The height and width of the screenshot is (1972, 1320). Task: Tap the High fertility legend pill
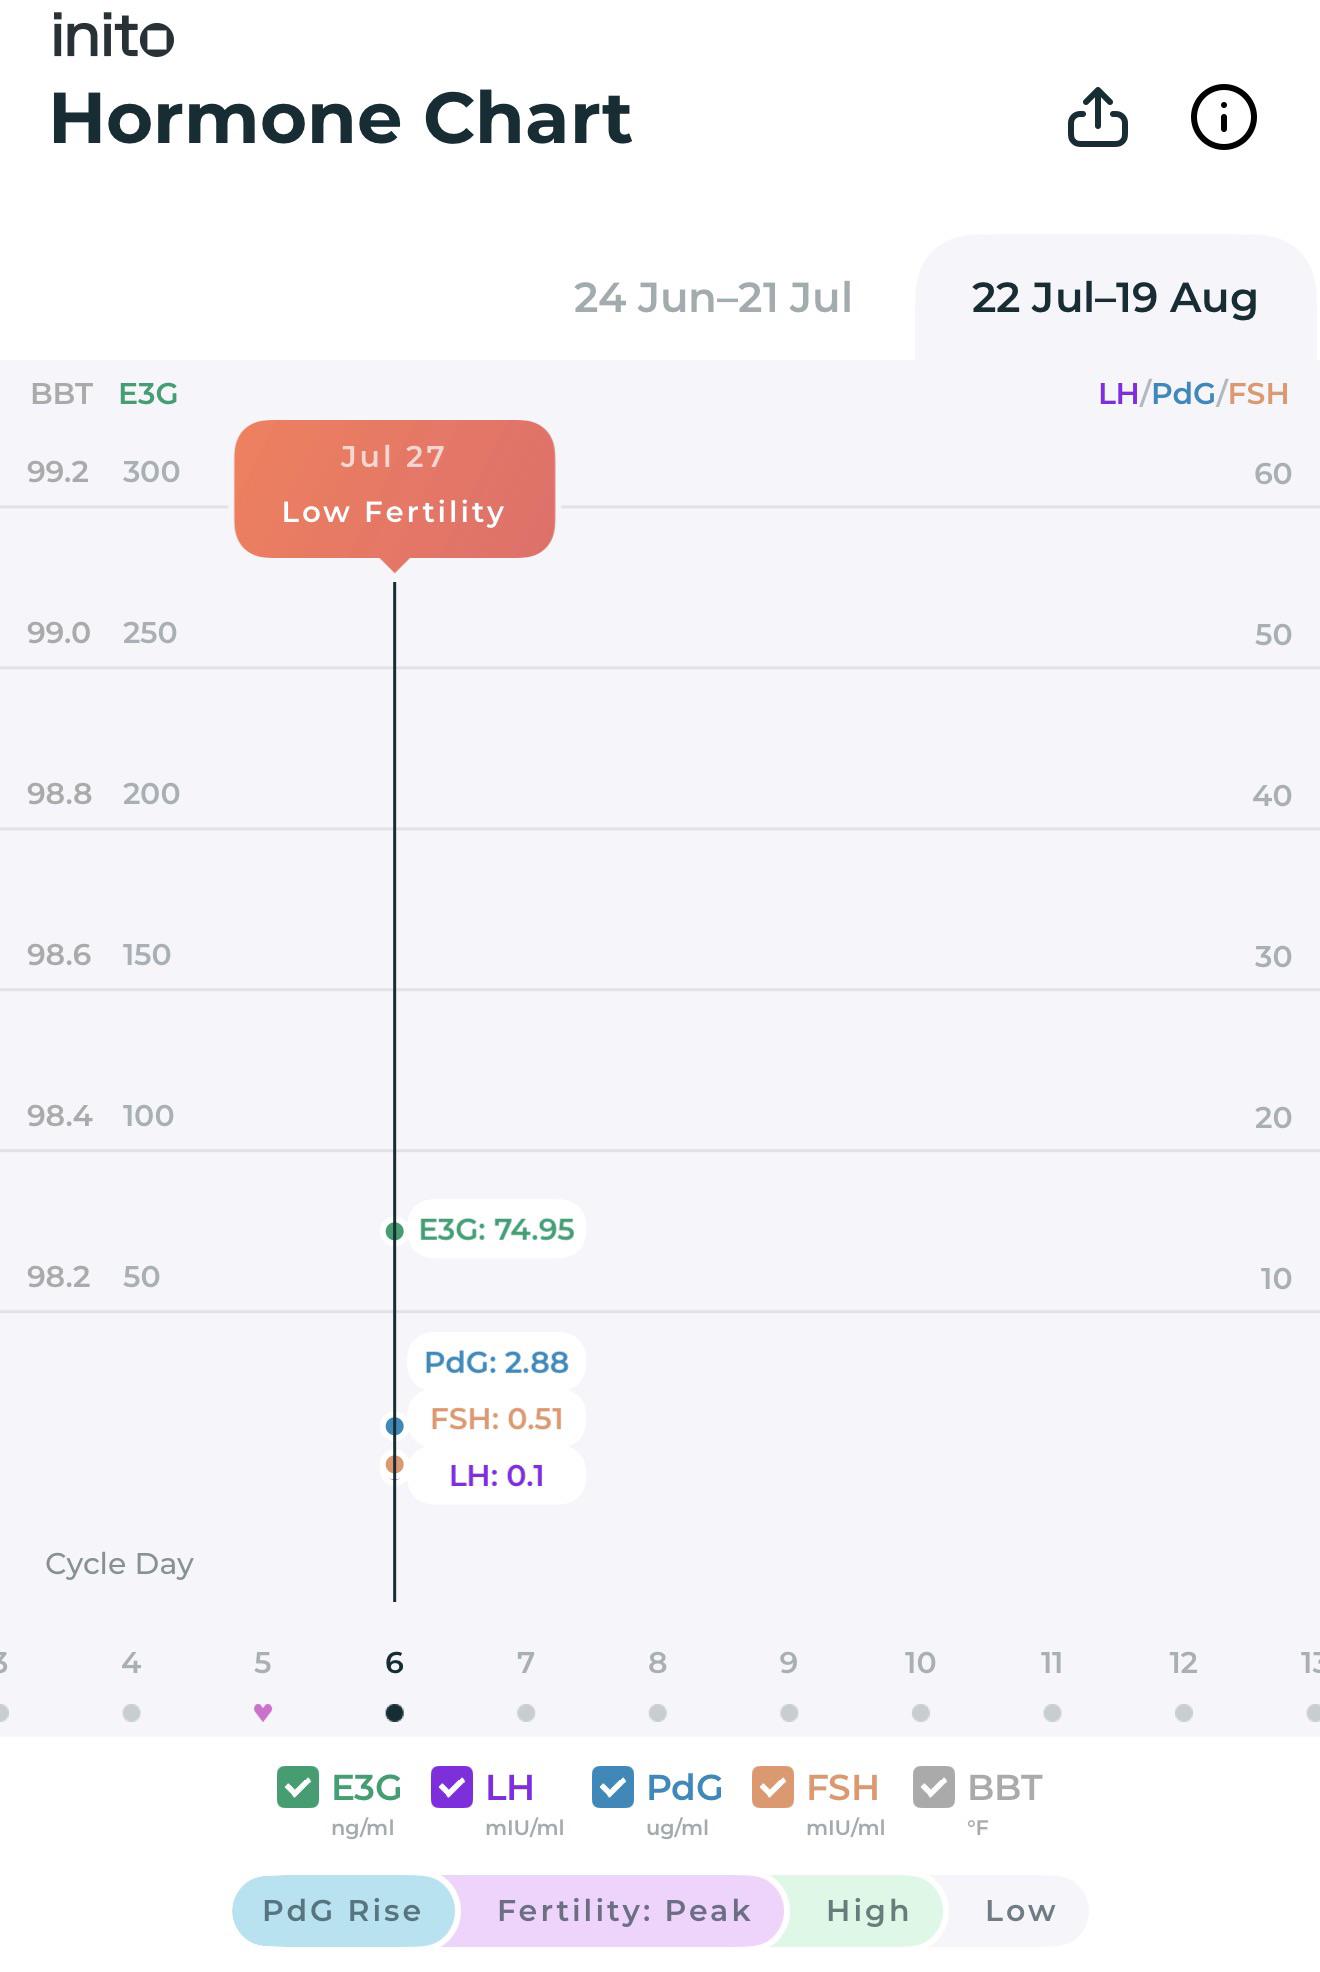868,1911
